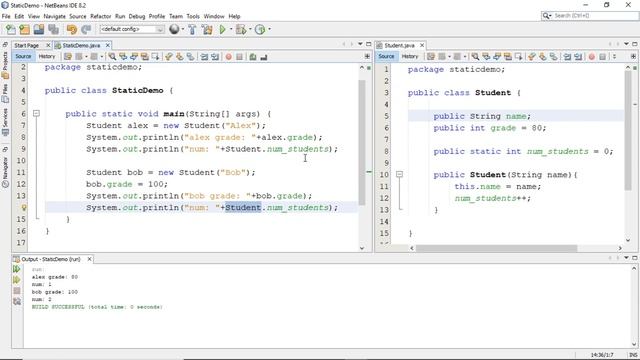Click the Open Project toolbar icon
Viewport: 640px width, 360px height.
pyautogui.click(x=39, y=29)
